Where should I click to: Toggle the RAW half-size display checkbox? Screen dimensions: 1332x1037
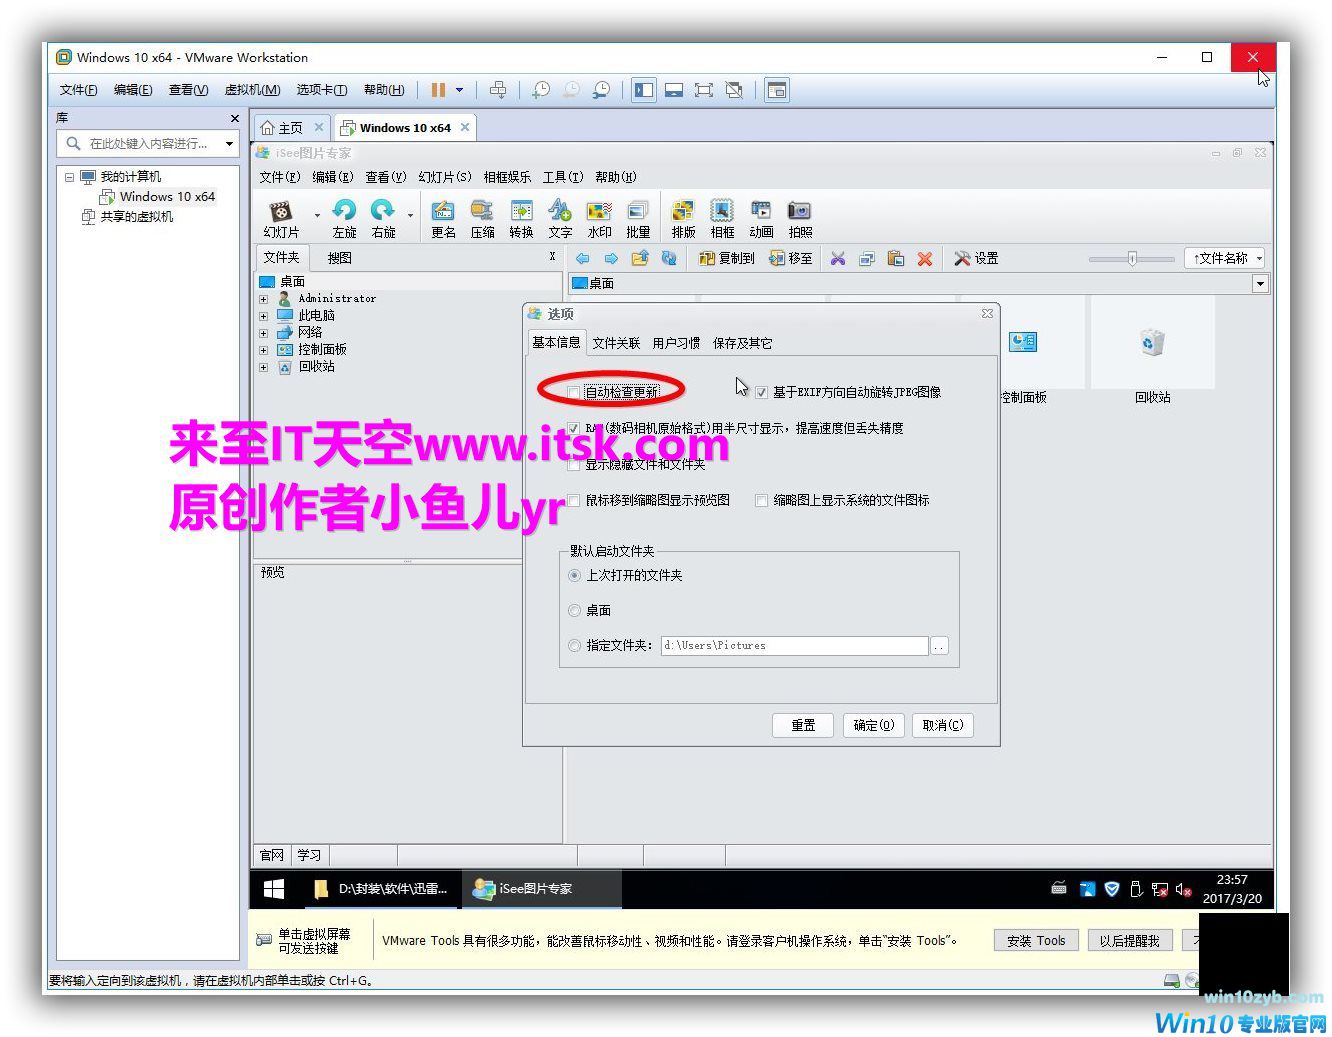point(574,428)
